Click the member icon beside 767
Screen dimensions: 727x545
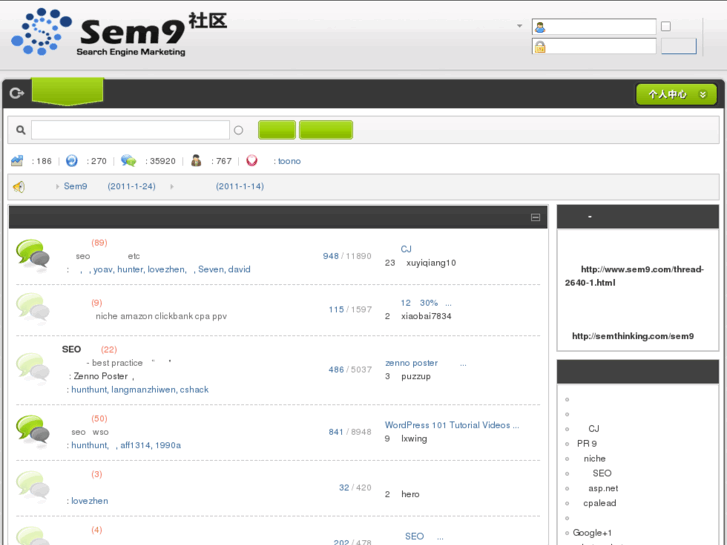(196, 160)
